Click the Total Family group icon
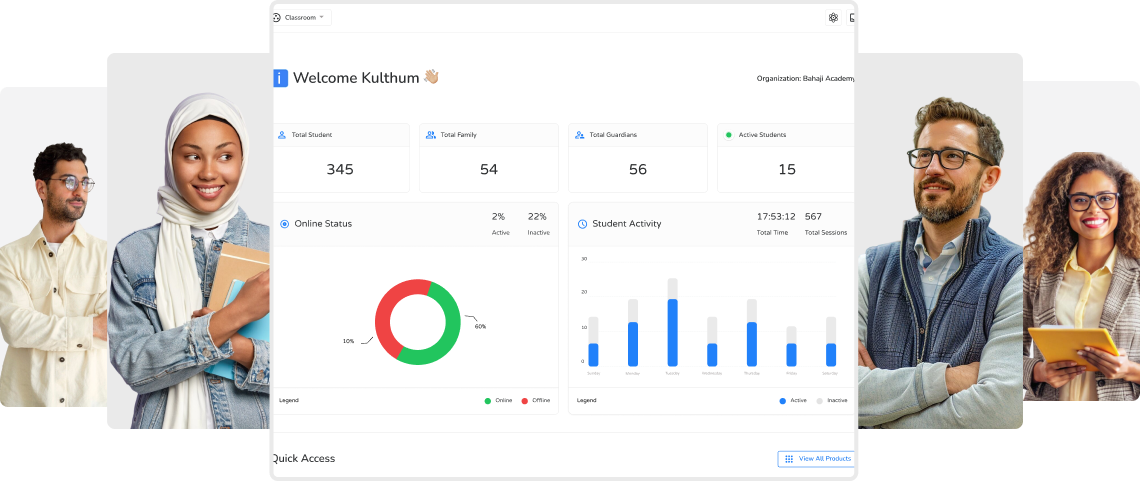1140x481 pixels. [430, 135]
